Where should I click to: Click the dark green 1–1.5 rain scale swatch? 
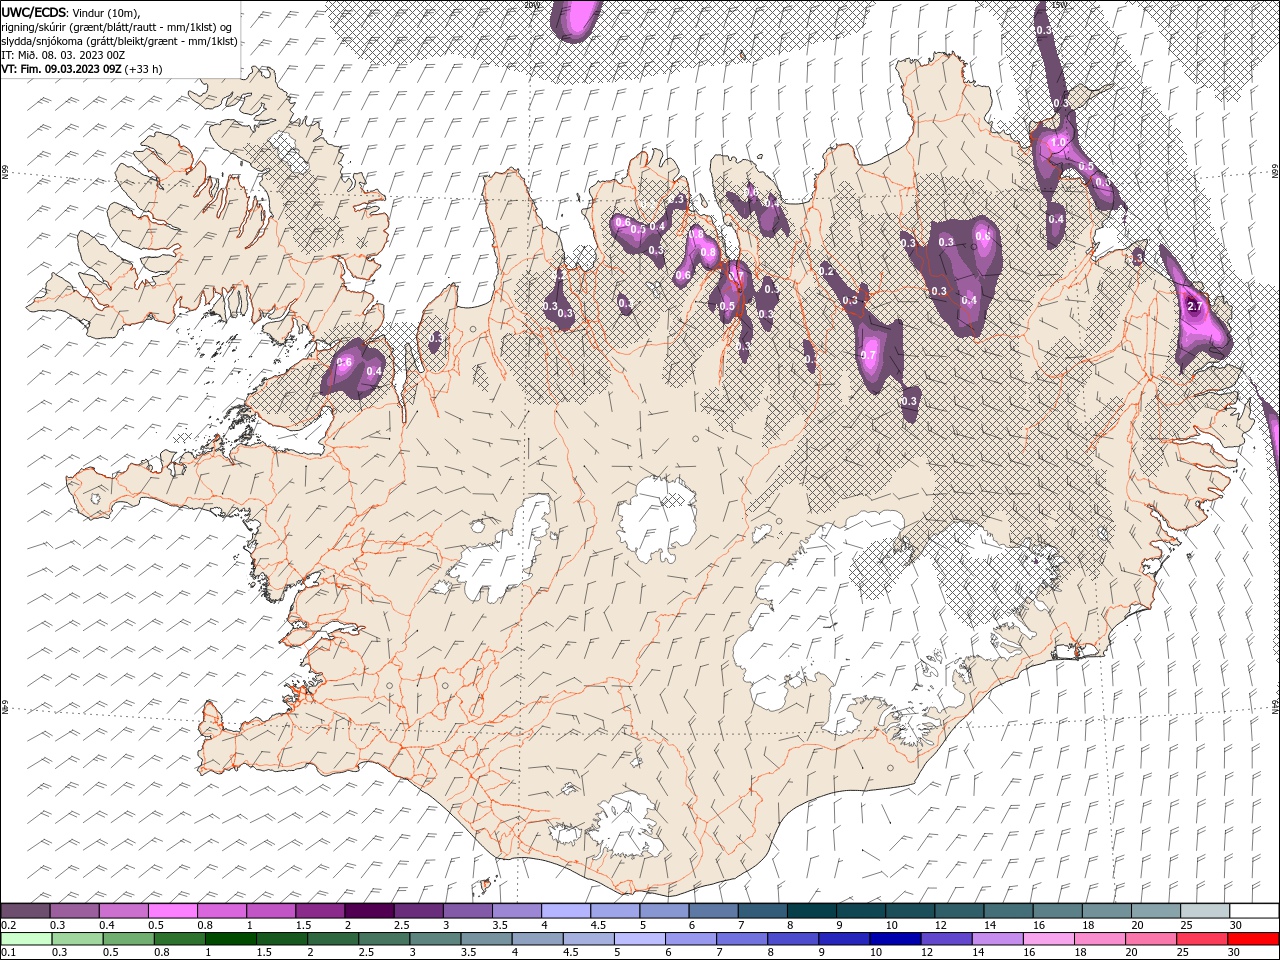point(231,939)
